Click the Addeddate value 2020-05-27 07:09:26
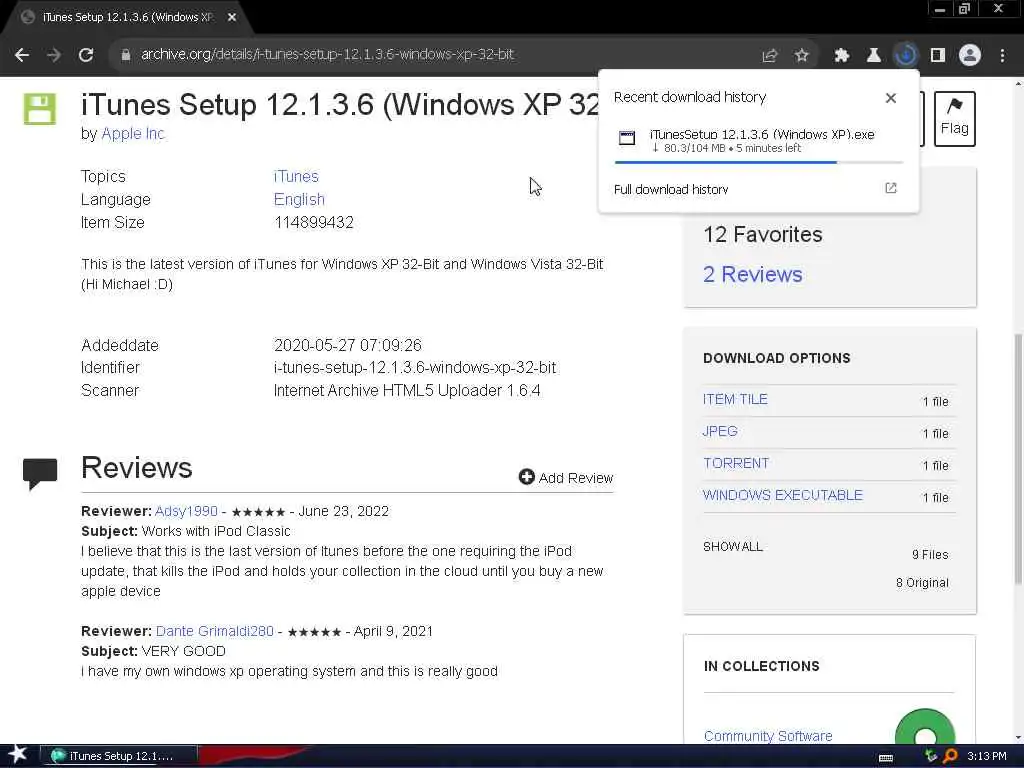The height and width of the screenshot is (768, 1024). [347, 345]
